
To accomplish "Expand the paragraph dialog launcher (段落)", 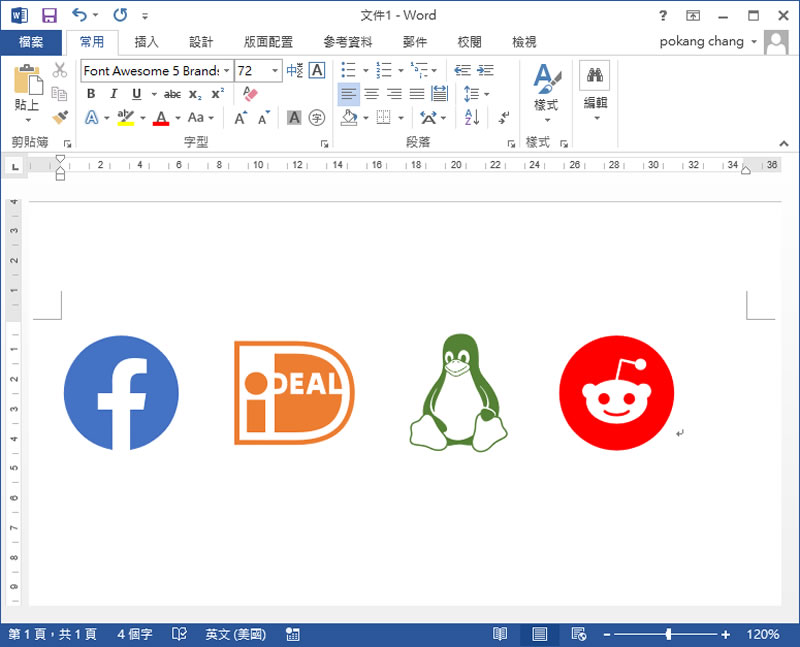I will pos(511,144).
